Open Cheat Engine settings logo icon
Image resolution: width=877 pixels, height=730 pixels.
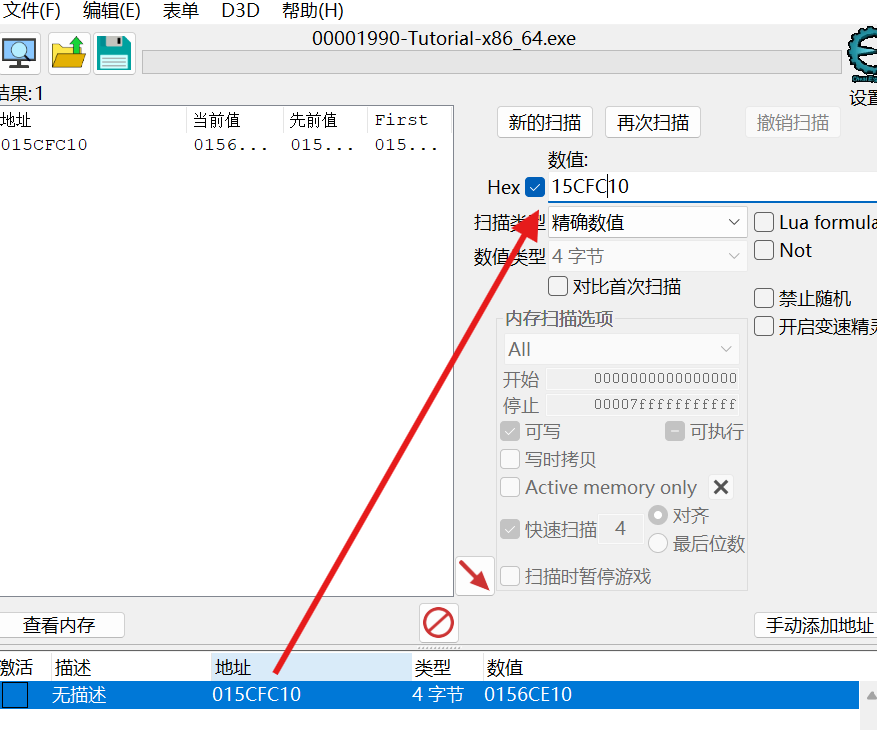pos(863,56)
